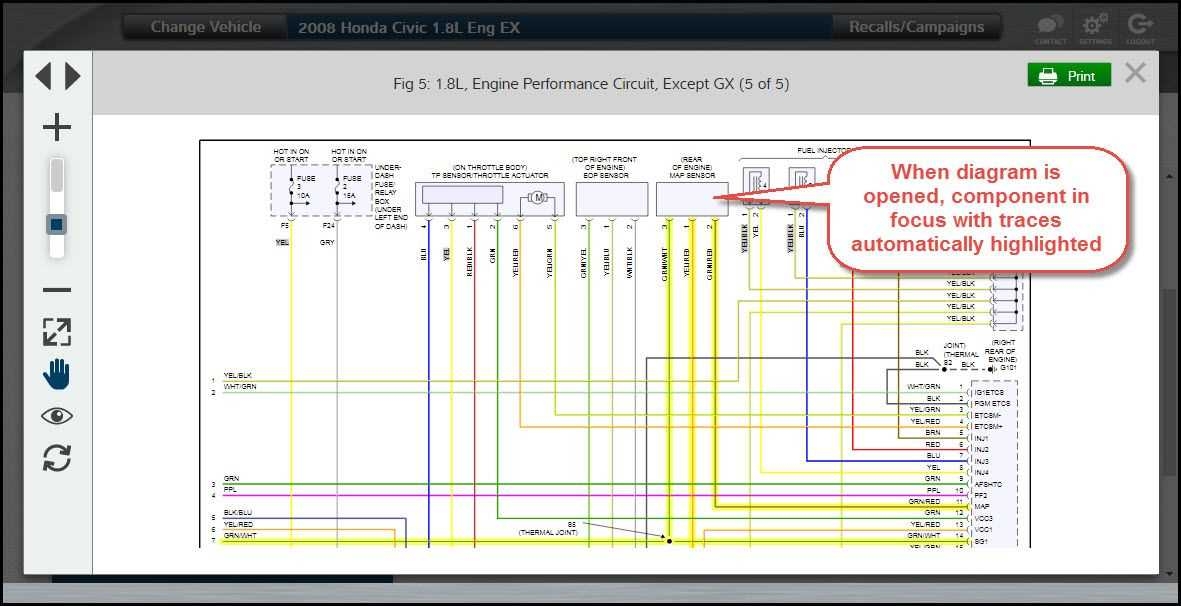Click the zoom out minus icon
Viewport: 1181px width, 606px height.
coord(57,290)
